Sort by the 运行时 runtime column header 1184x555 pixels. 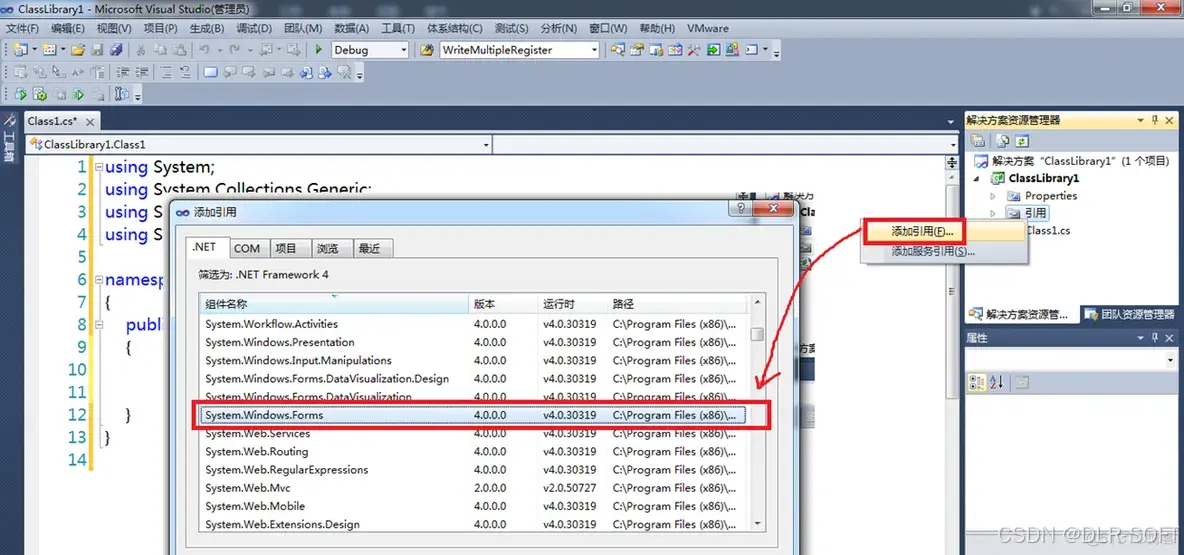[x=570, y=304]
